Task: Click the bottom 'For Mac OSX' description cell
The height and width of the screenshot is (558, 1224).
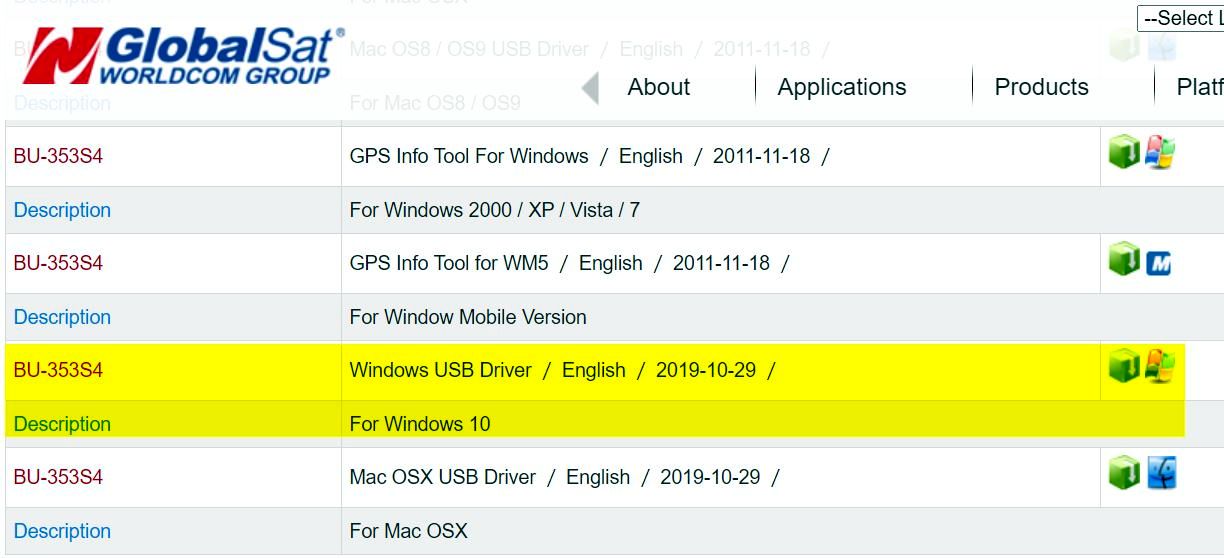Action: [782, 531]
